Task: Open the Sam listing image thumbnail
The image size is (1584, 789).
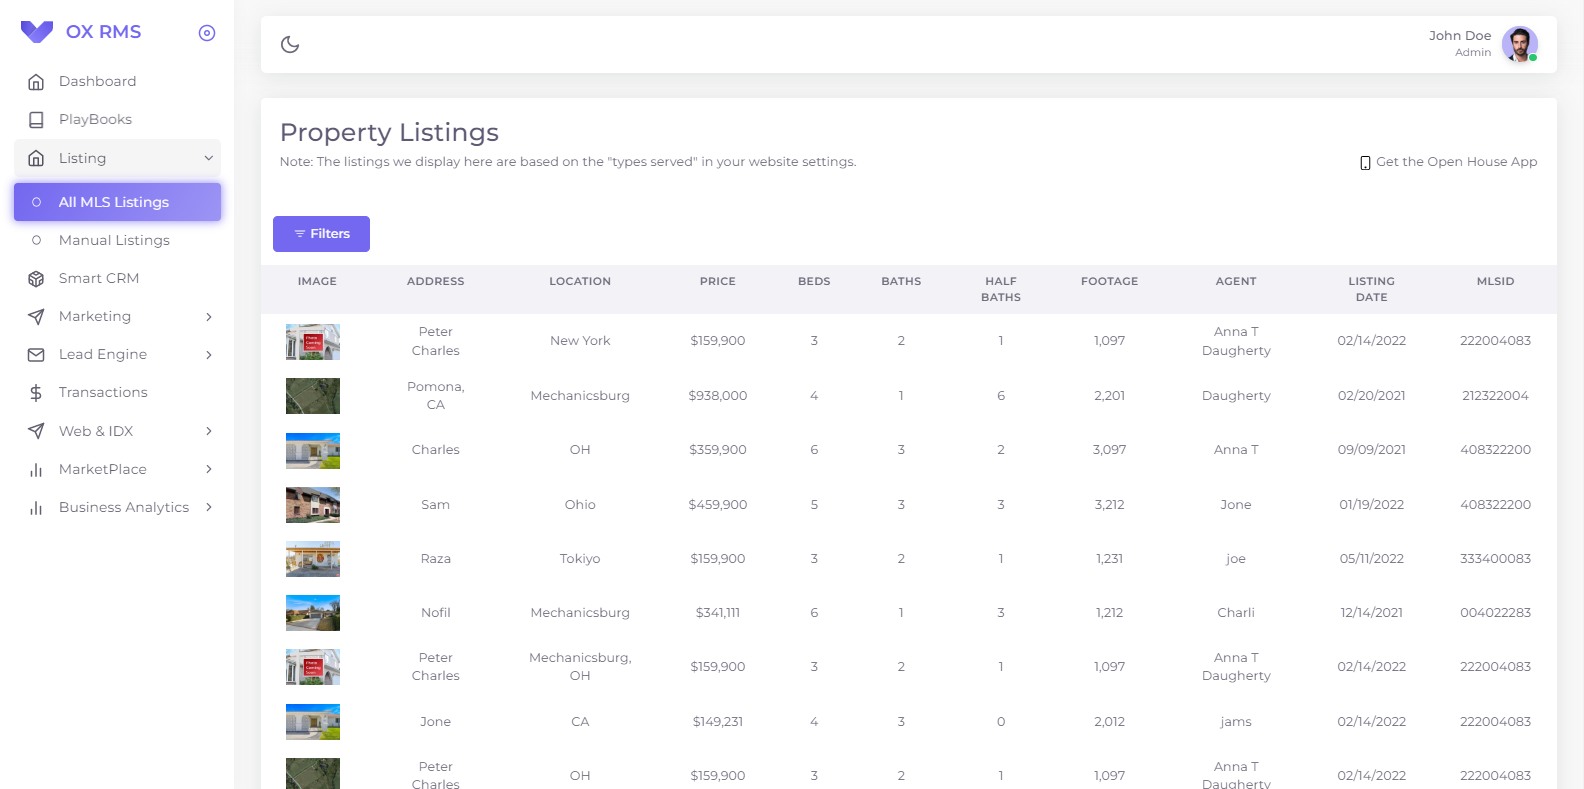Action: point(313,505)
